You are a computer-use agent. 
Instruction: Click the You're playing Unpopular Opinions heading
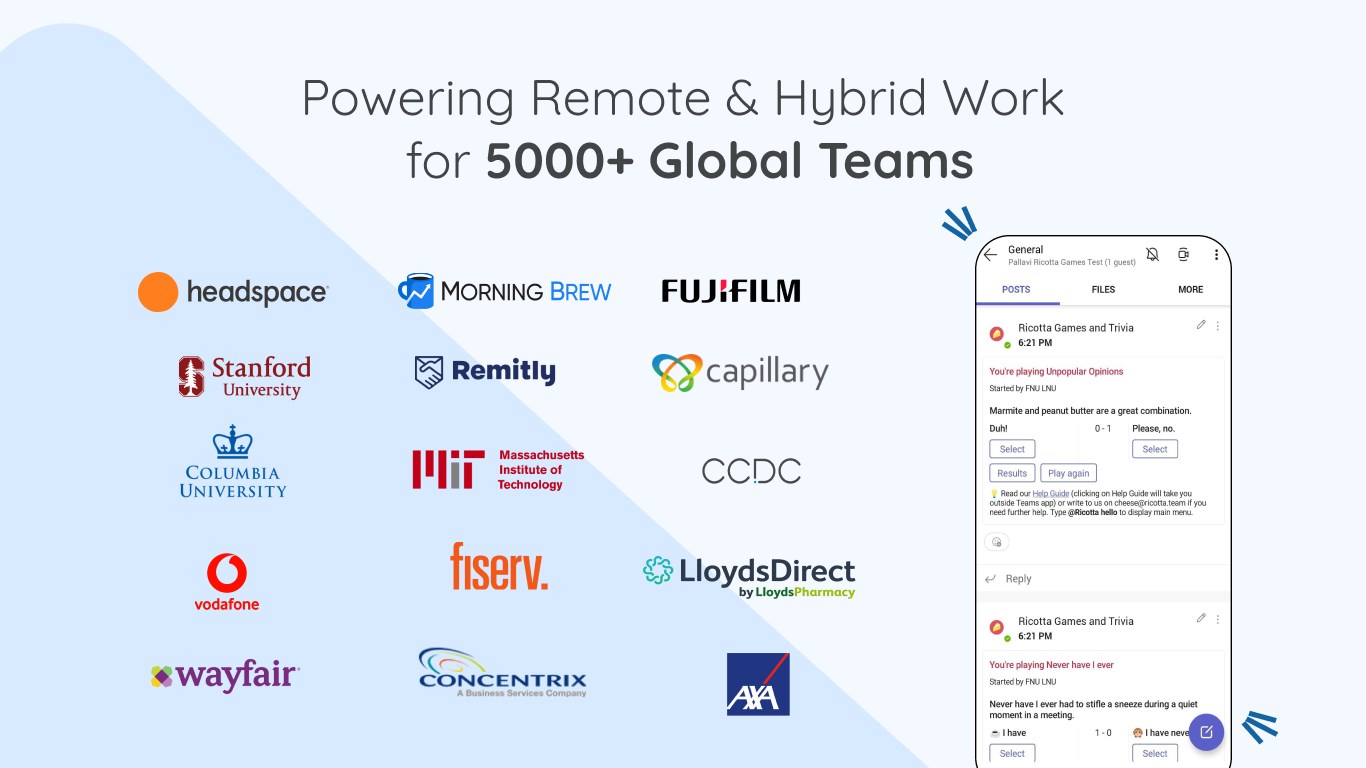pyautogui.click(x=1056, y=371)
